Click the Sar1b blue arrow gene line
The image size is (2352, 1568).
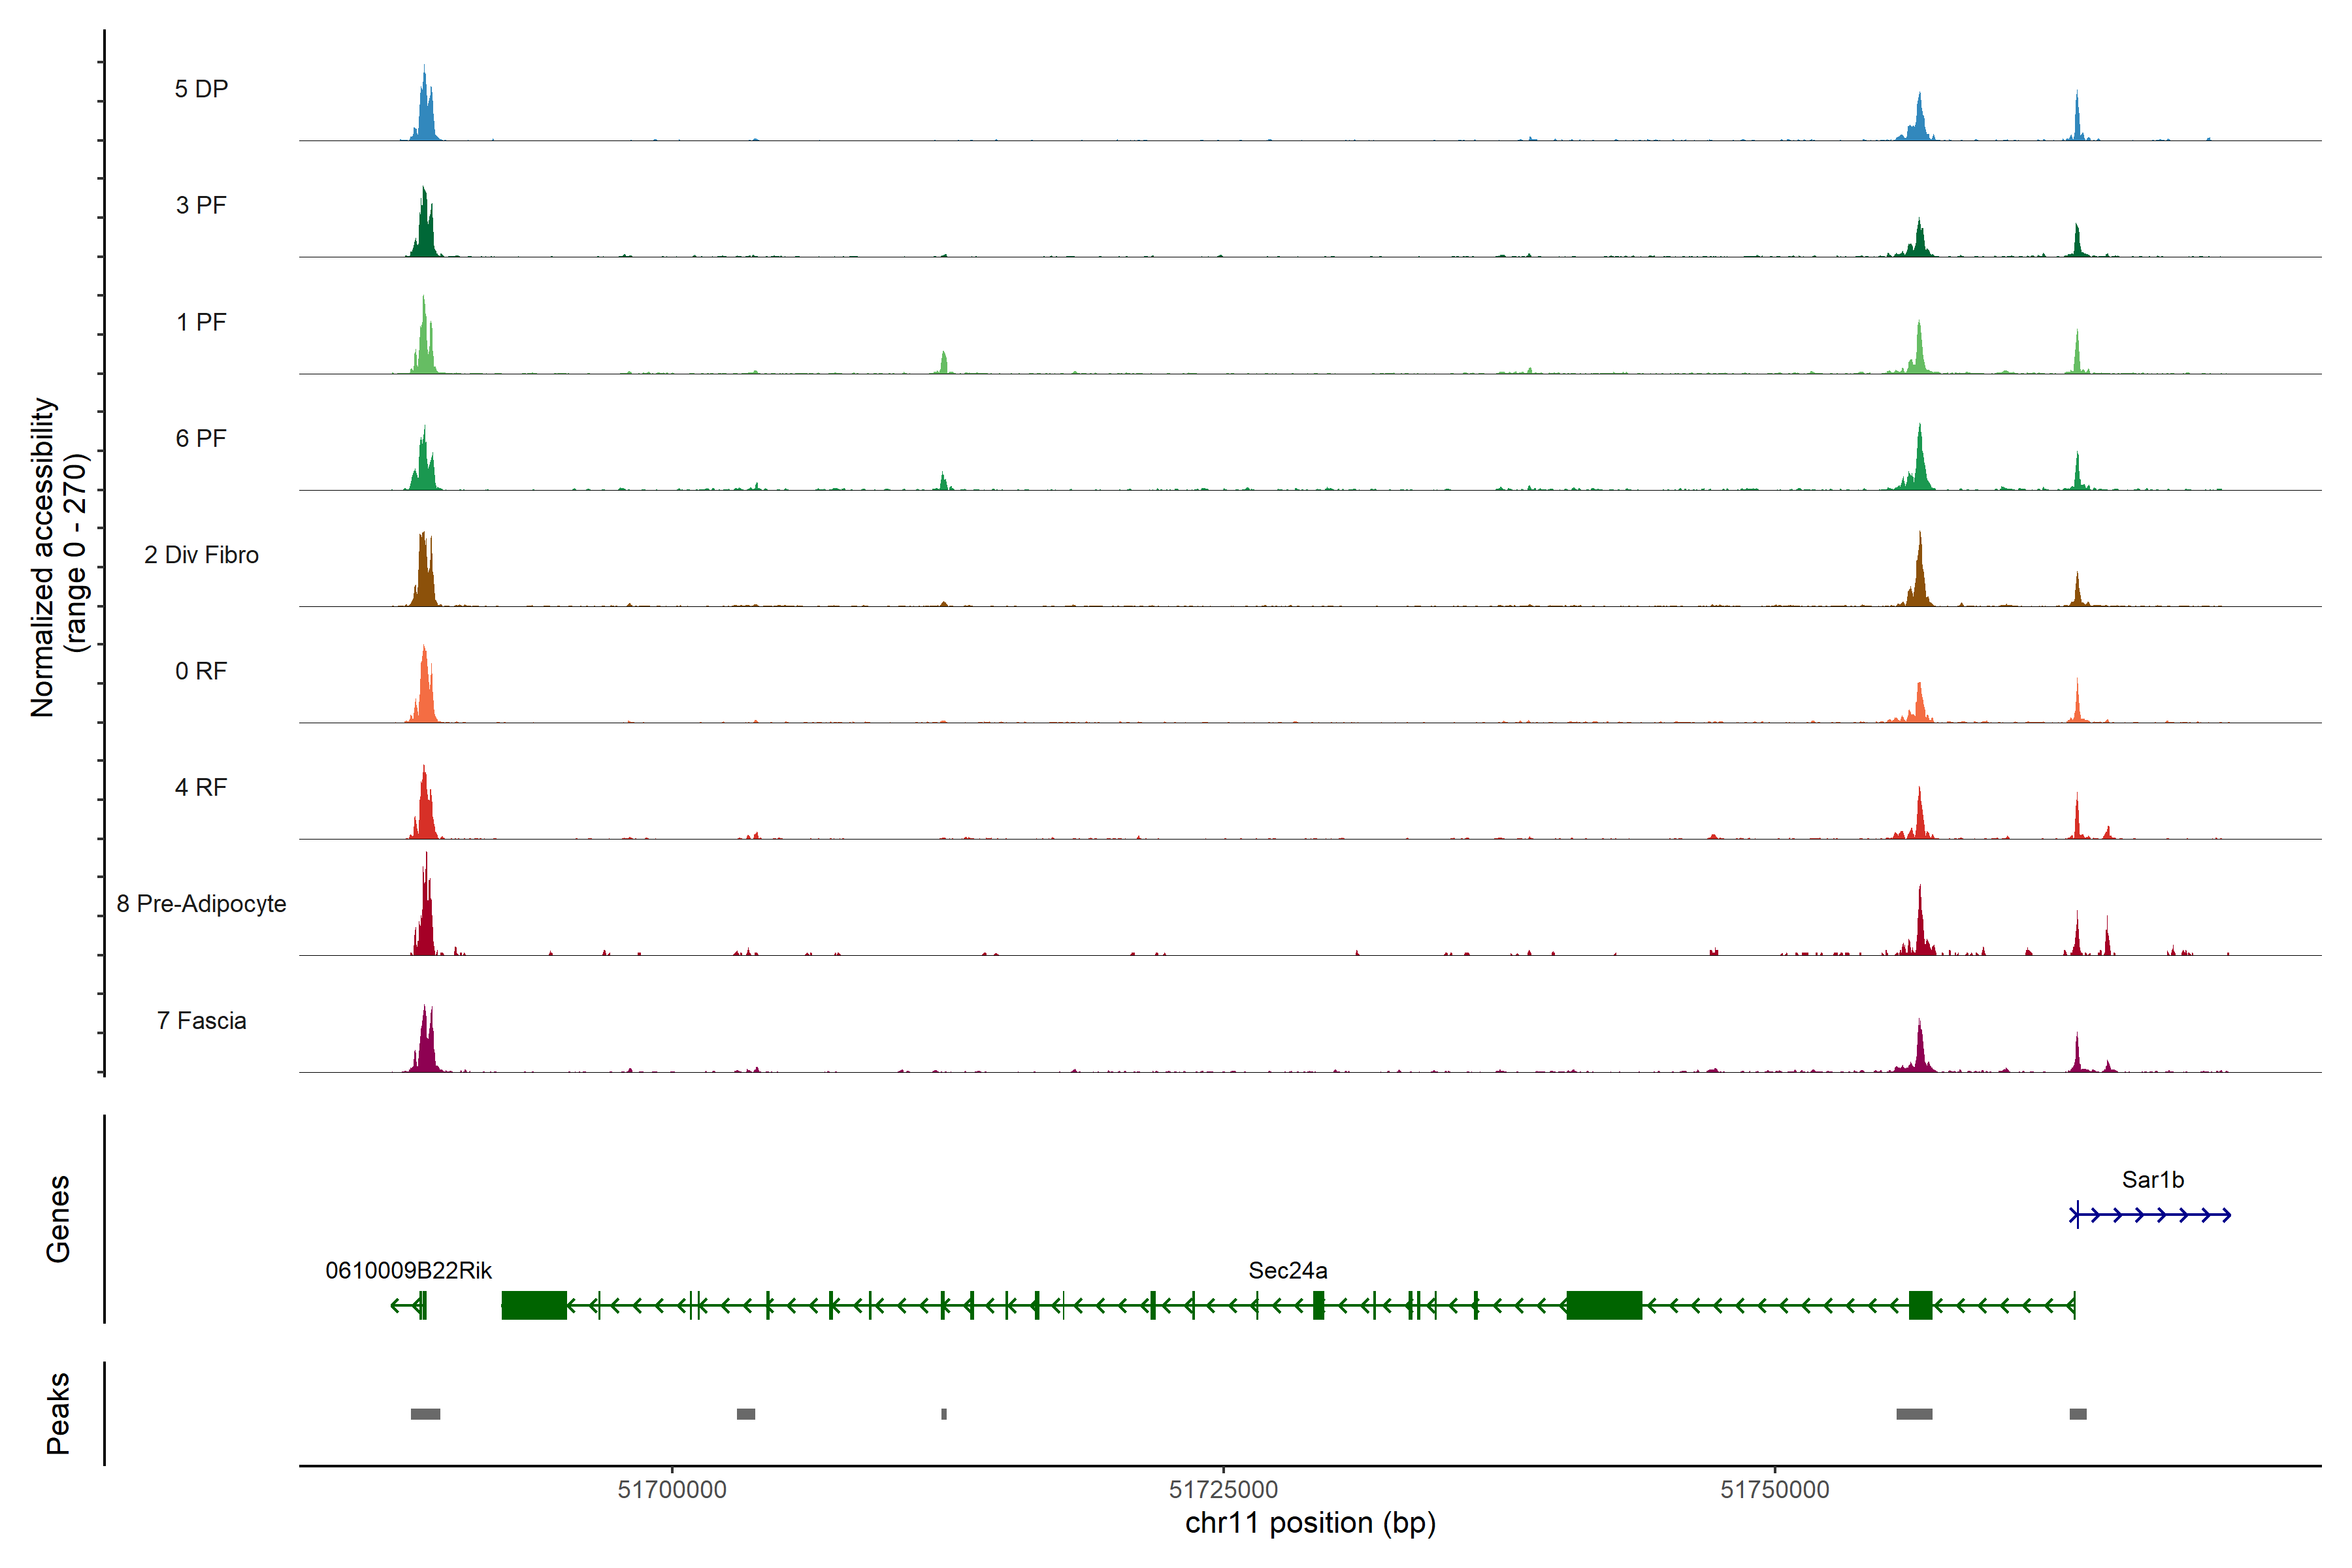[2150, 1215]
